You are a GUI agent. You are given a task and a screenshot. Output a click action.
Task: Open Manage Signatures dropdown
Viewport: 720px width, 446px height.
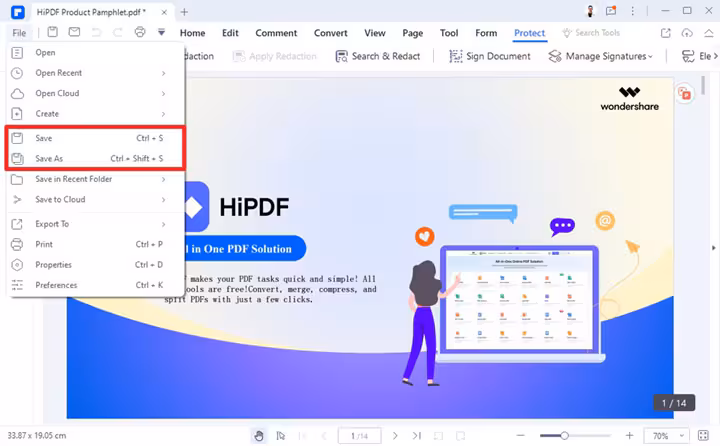[x=600, y=56]
